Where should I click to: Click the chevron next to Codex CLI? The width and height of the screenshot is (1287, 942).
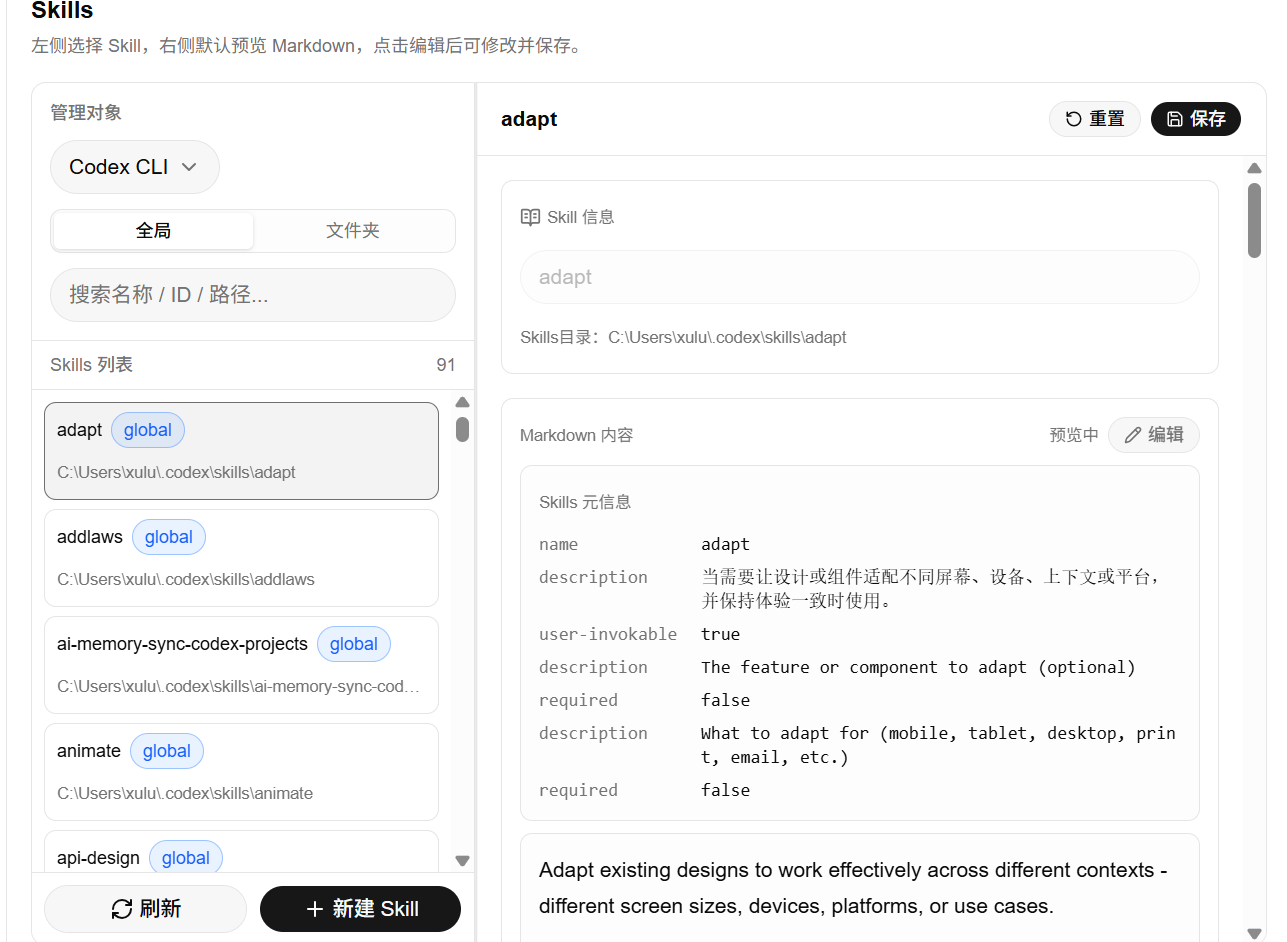click(188, 167)
